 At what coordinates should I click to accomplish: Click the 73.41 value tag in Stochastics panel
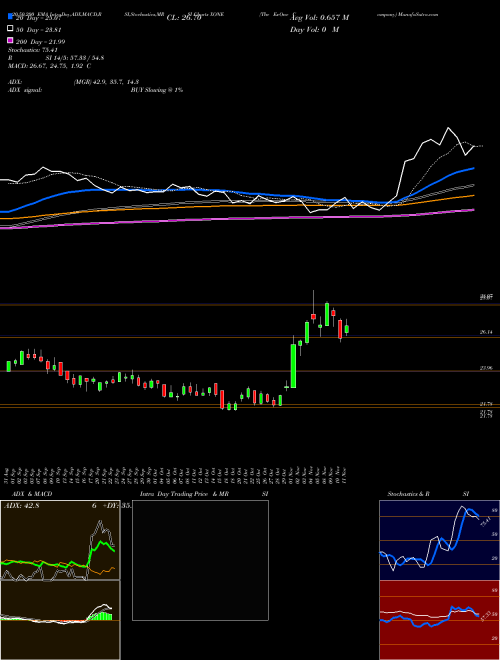tap(485, 523)
